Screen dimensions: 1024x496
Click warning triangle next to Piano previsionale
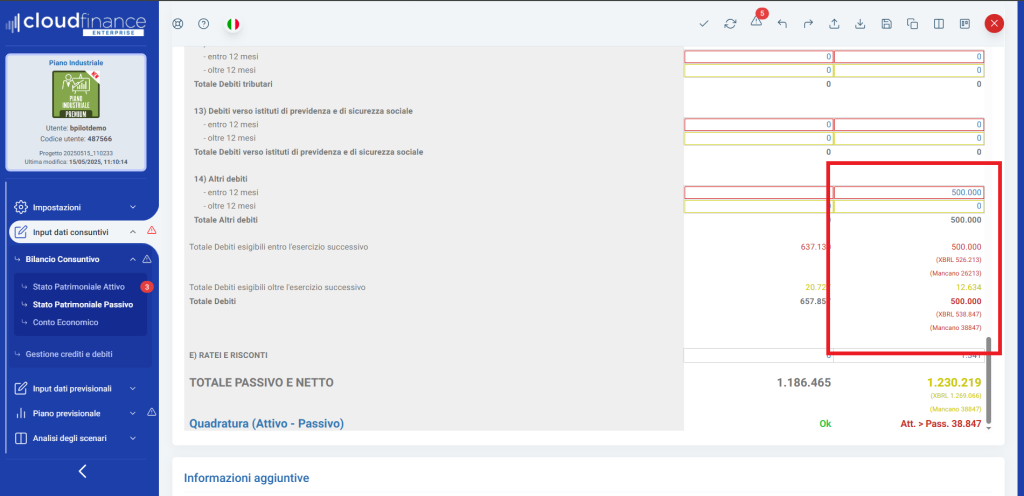coord(152,412)
